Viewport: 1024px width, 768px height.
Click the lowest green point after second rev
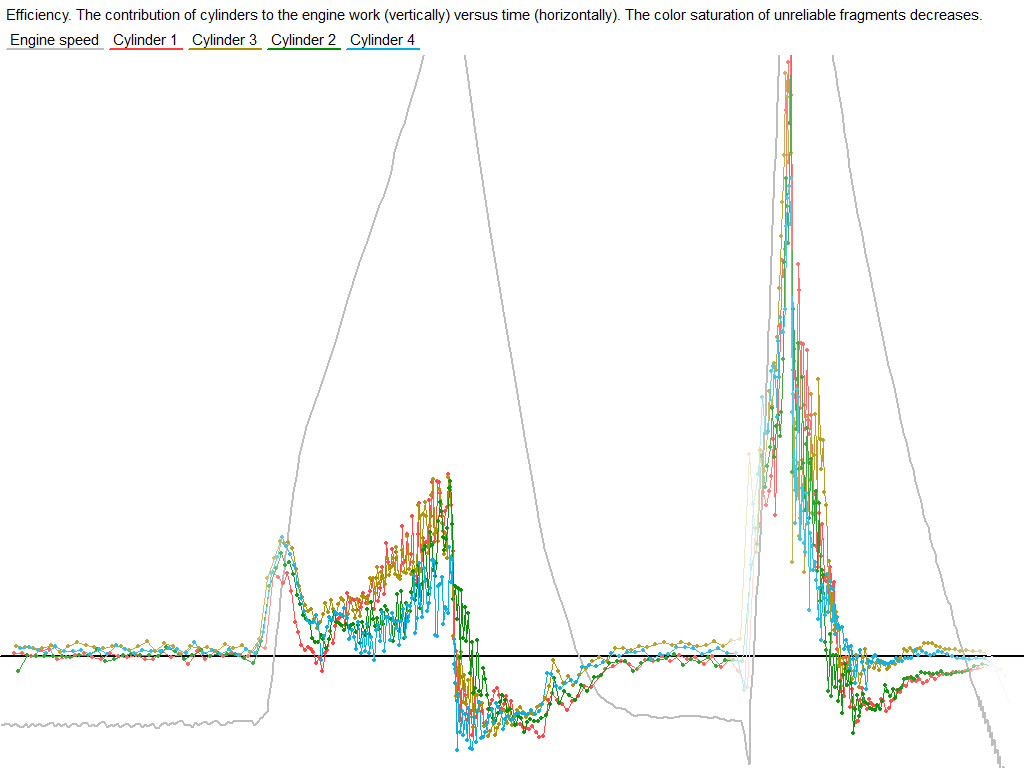853,733
